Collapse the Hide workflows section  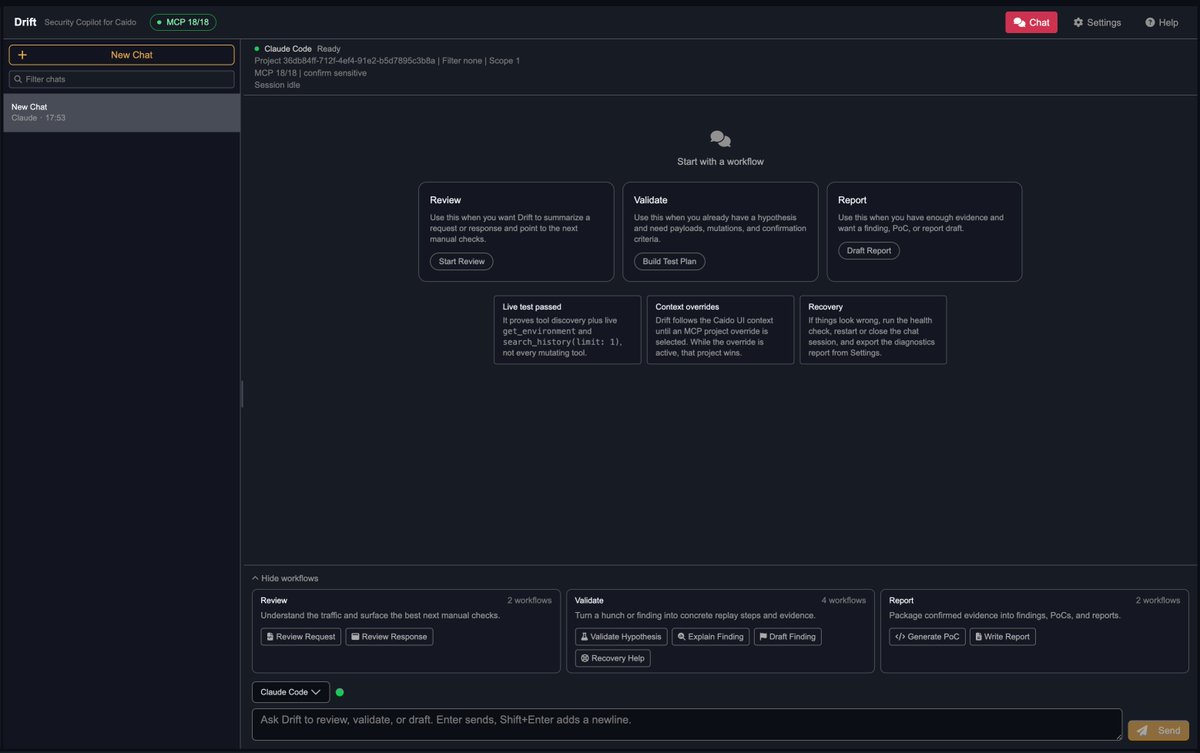click(x=285, y=578)
